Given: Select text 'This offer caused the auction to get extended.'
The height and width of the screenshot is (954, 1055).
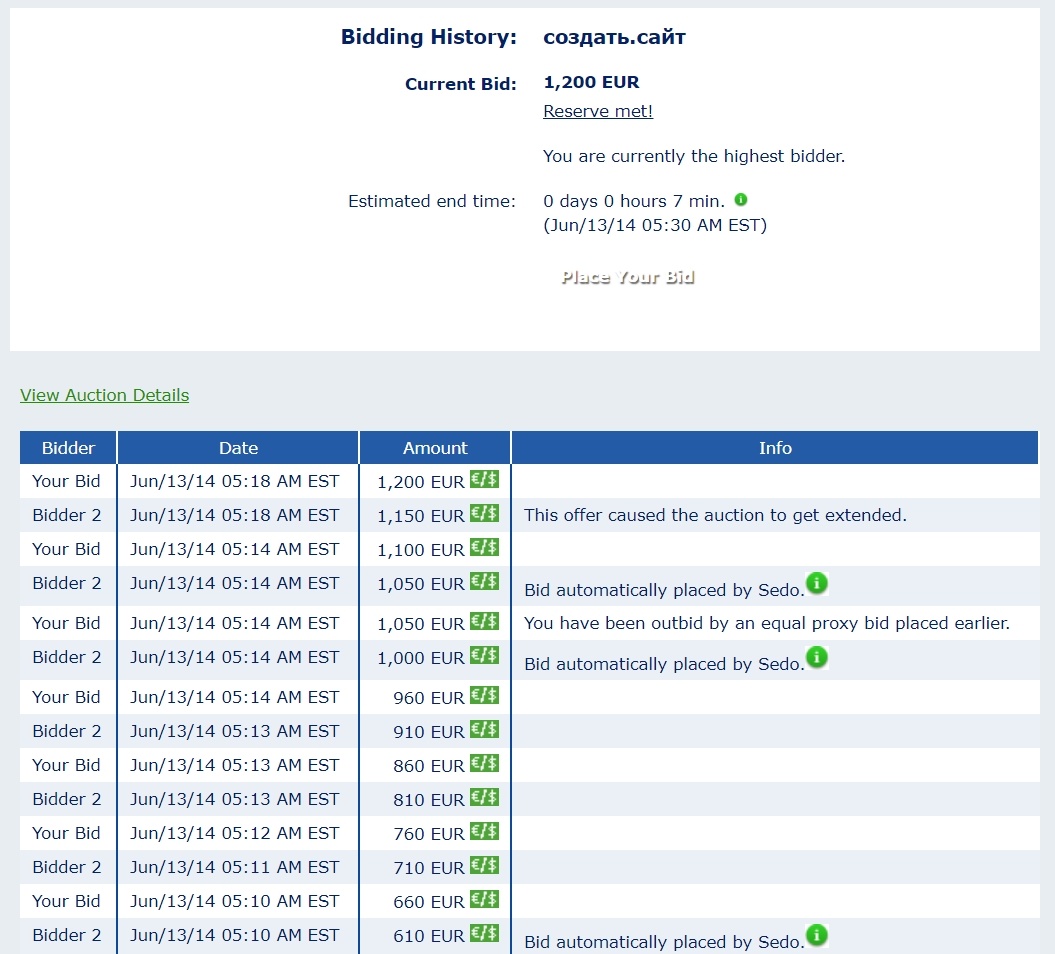Looking at the screenshot, I should tap(715, 515).
